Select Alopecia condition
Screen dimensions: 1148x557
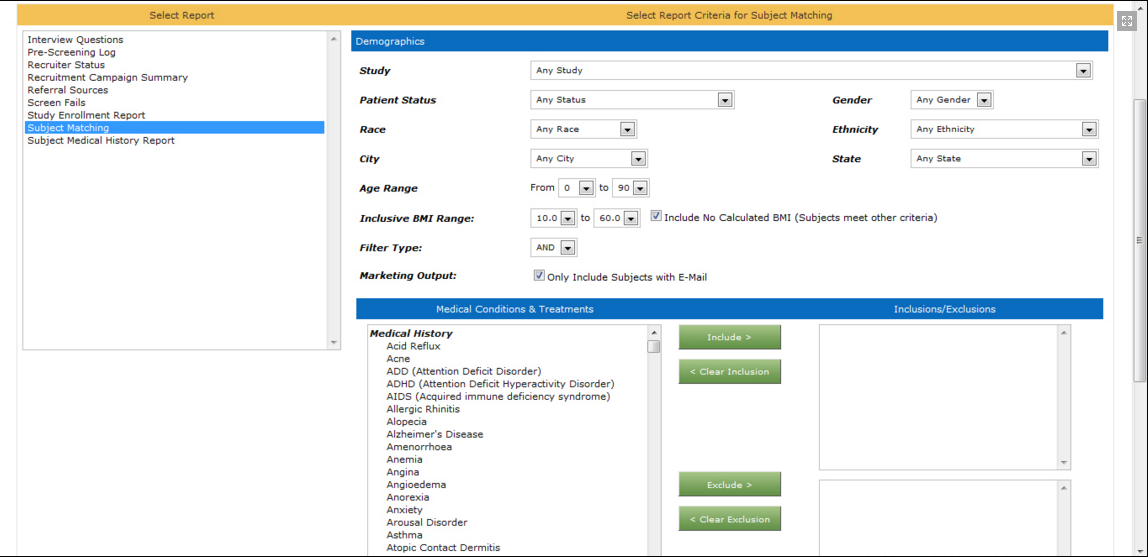[x=406, y=422]
